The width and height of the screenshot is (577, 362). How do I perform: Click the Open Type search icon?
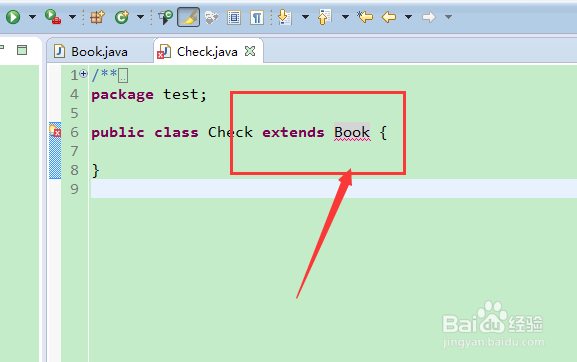tap(165, 17)
